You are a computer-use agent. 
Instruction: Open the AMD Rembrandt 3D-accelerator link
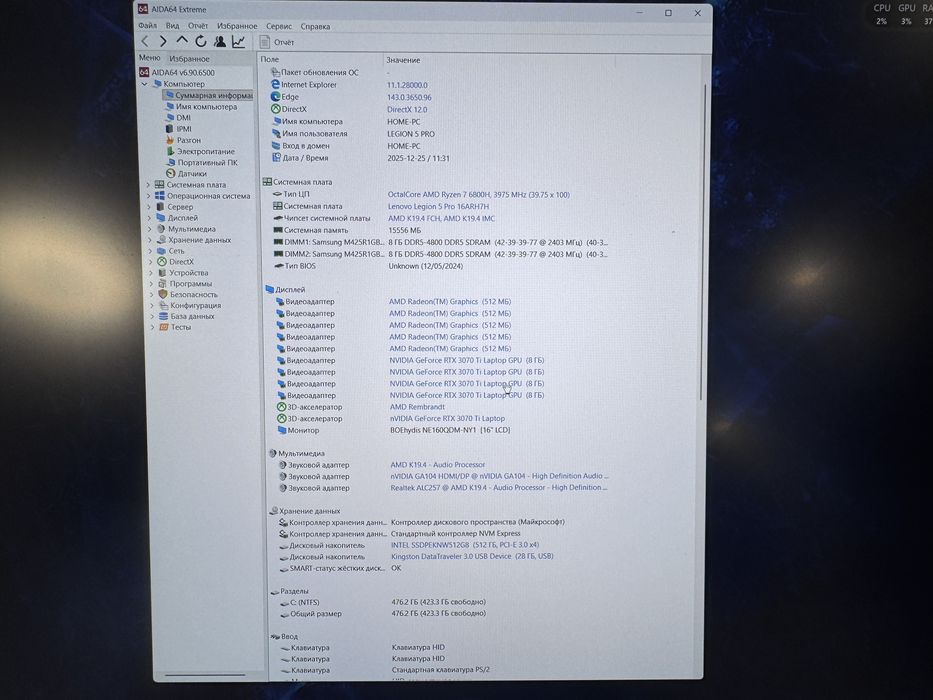[417, 407]
